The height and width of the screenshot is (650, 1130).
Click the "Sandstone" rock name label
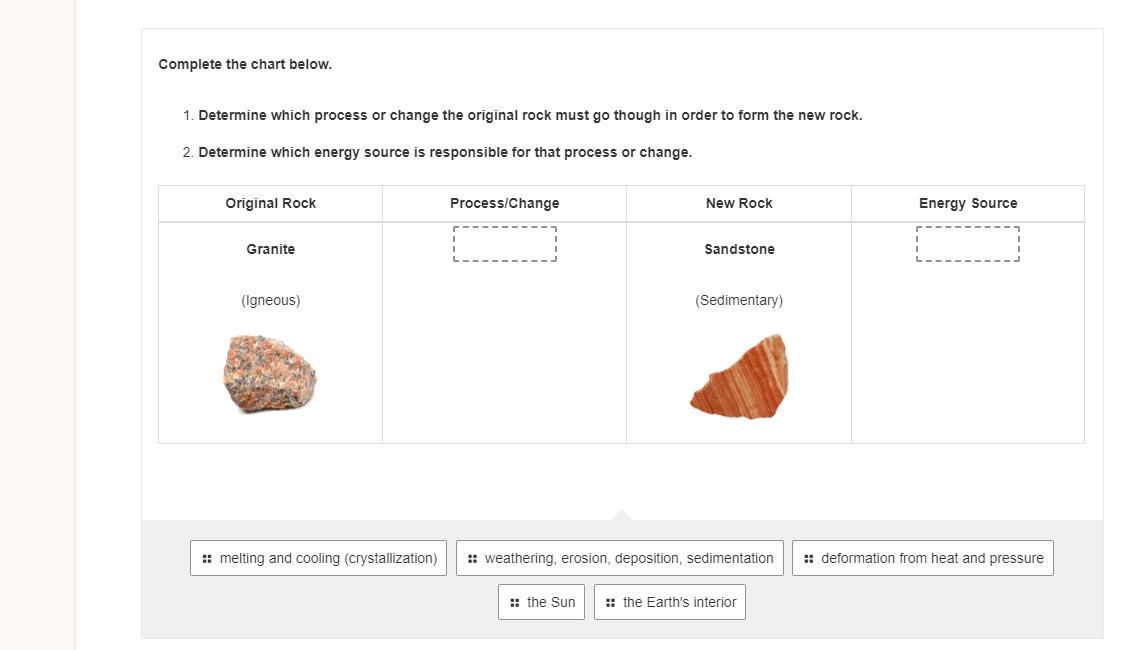tap(739, 249)
